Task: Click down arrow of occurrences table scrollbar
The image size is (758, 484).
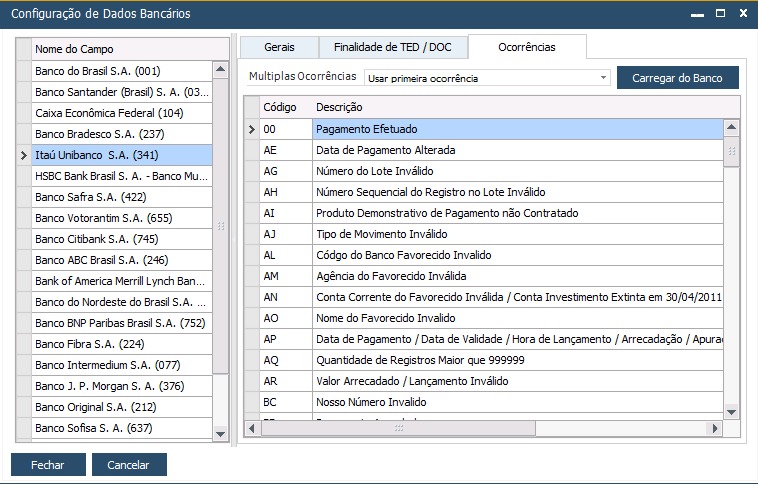Action: [x=731, y=412]
